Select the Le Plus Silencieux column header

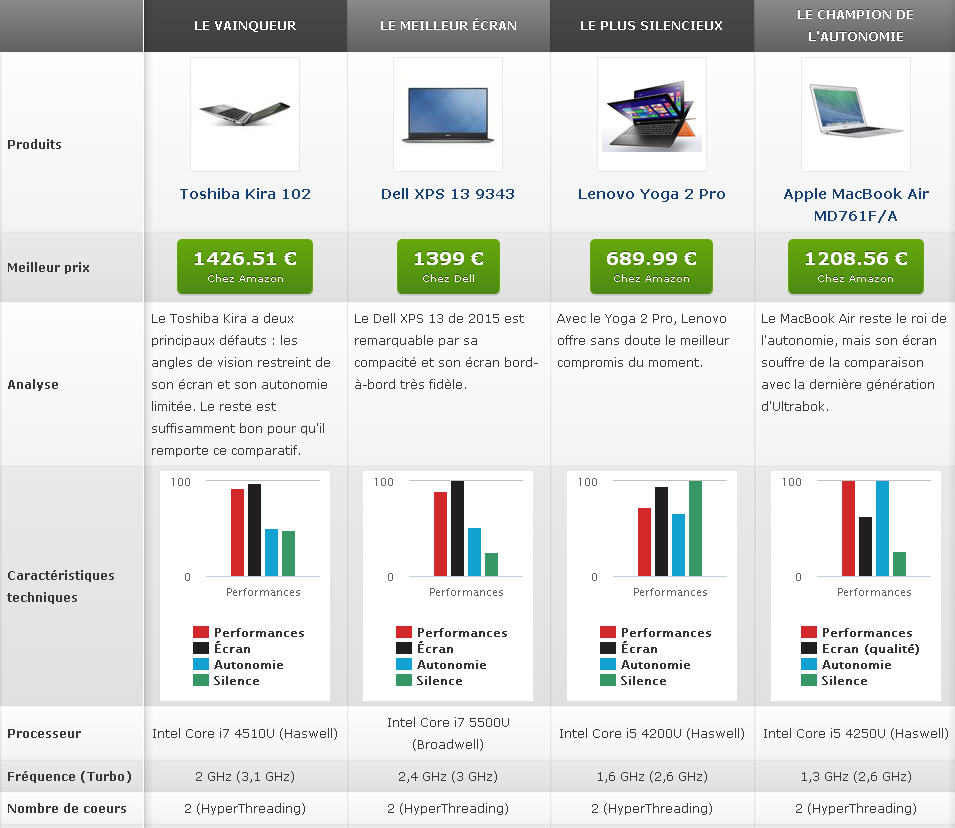click(x=651, y=26)
